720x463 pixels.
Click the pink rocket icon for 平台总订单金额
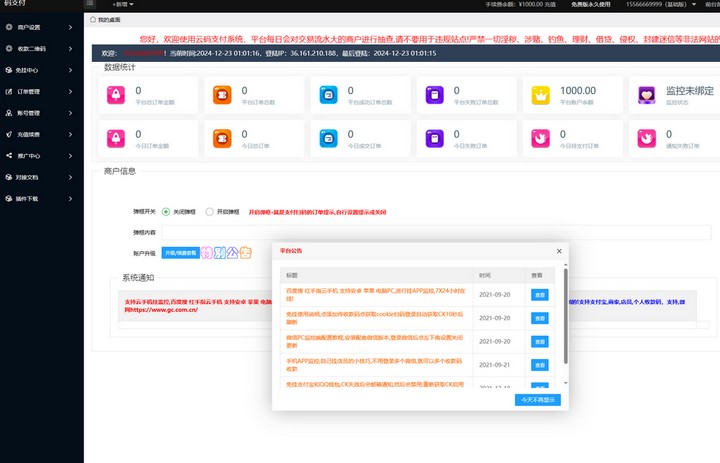coord(115,95)
